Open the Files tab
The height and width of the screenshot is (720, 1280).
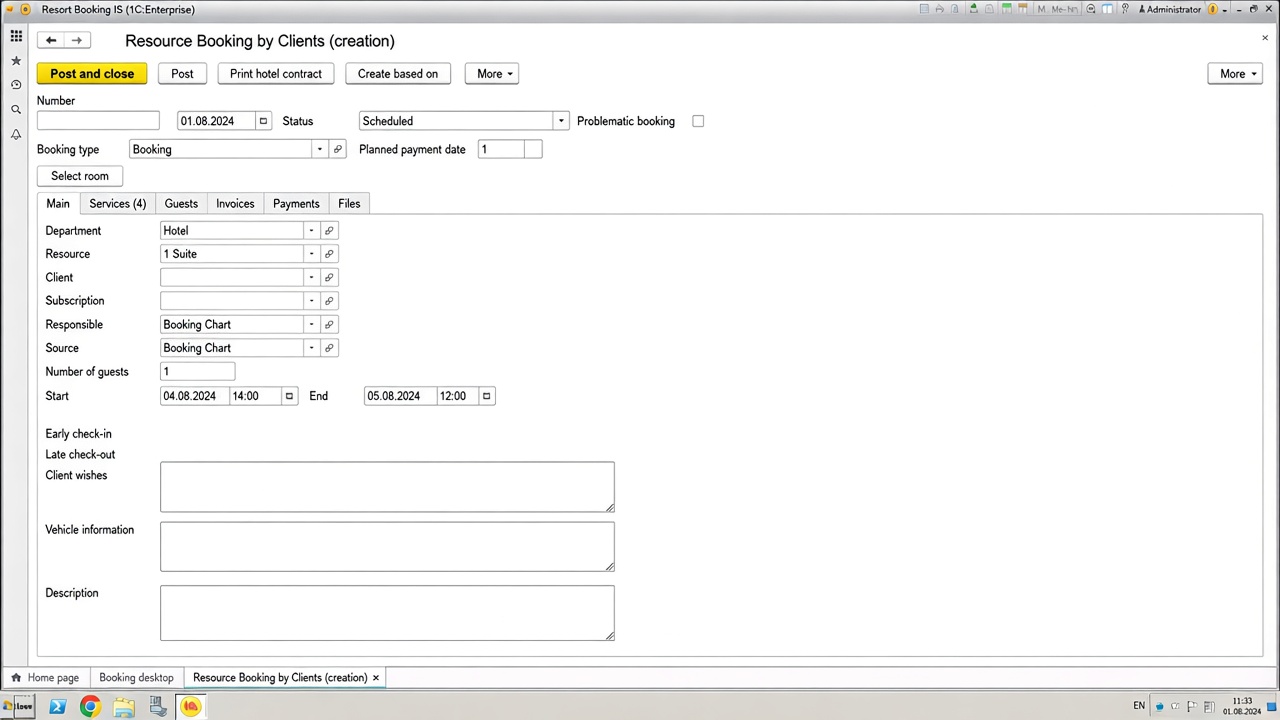(349, 204)
